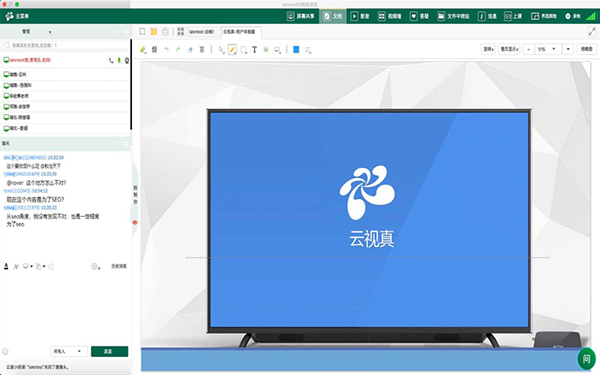Open chat history messages link
600x375 pixels.
[119, 266]
